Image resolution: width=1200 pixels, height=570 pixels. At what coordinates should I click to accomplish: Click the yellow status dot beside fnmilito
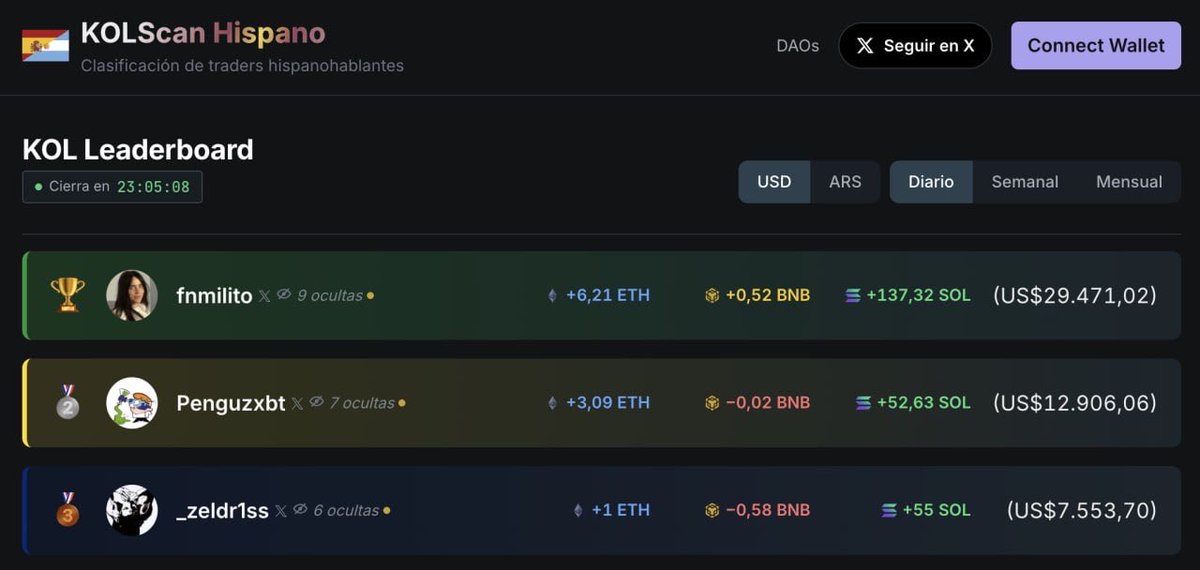pos(371,296)
